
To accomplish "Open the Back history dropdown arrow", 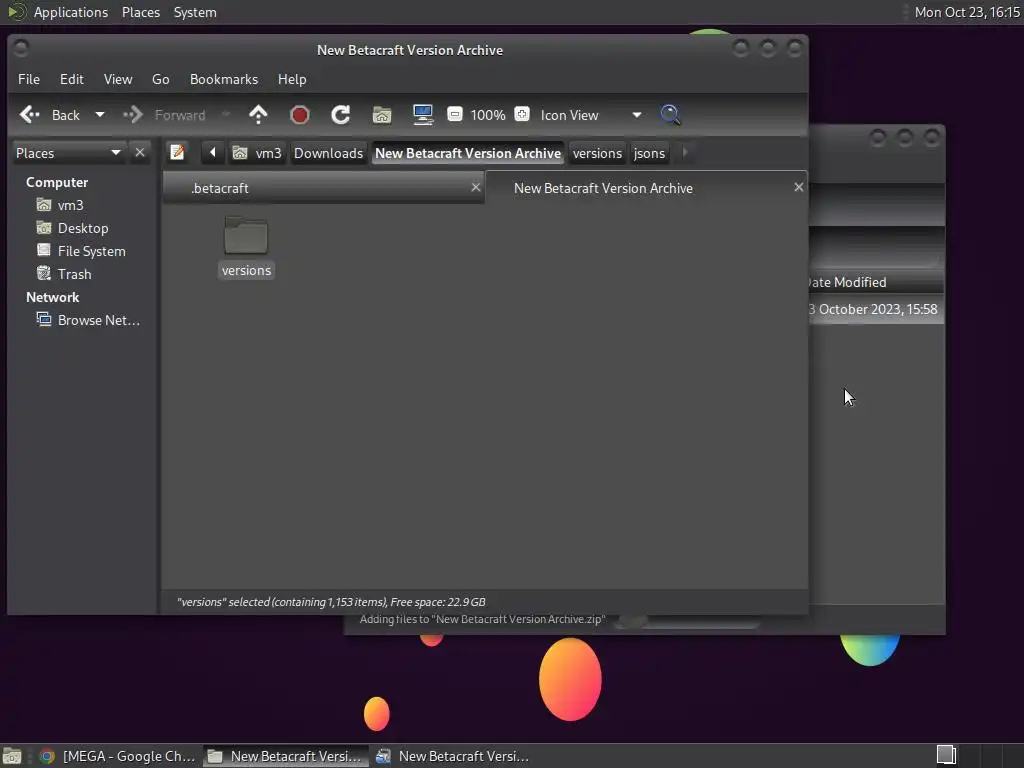I will (100, 115).
